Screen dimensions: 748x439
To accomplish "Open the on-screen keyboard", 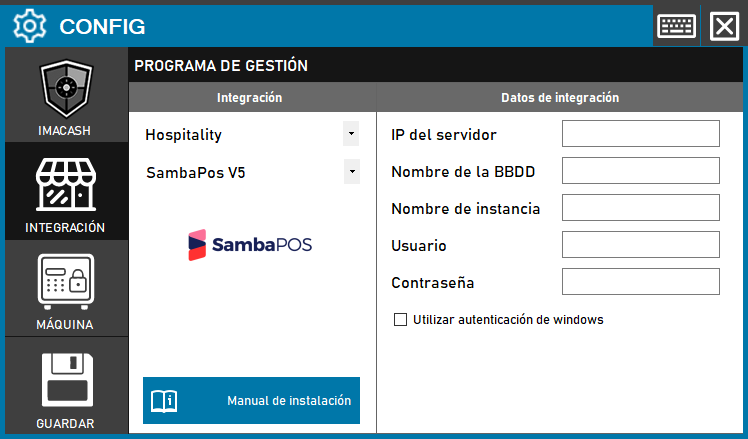I will point(677,25).
